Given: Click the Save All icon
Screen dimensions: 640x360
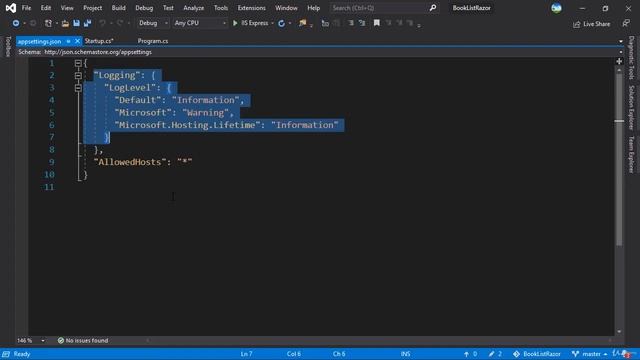Looking at the screenshot, I should coord(87,23).
